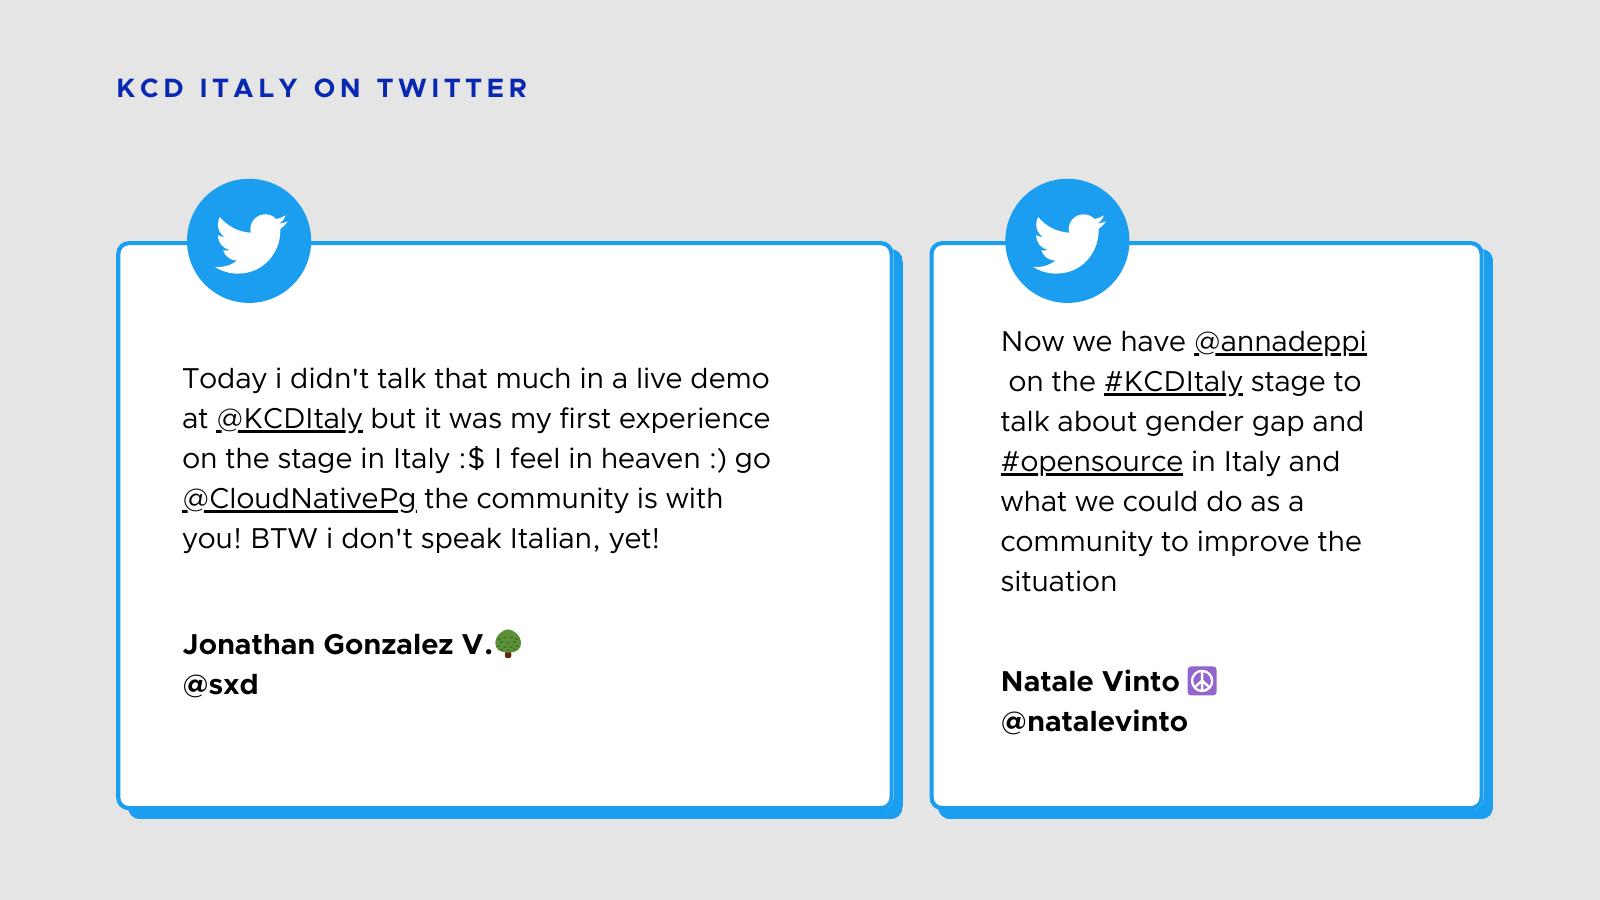The width and height of the screenshot is (1600, 900).
Task: Open the #opensource hashtag link
Action: click(x=1091, y=462)
